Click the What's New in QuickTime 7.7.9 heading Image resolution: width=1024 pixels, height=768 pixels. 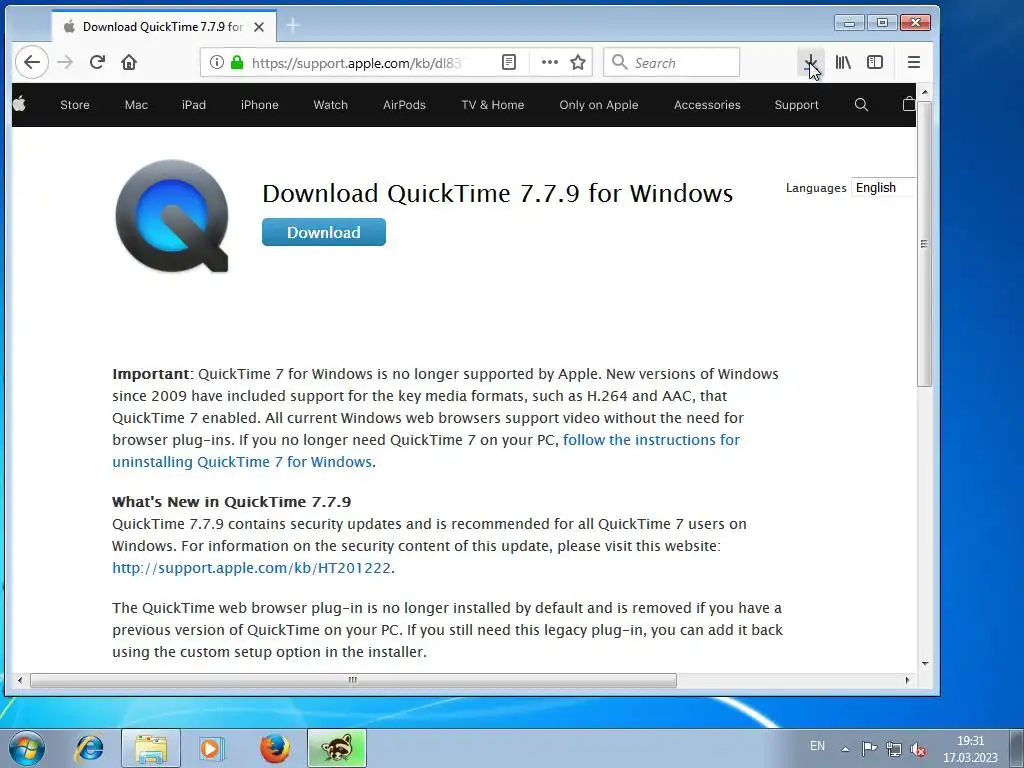click(232, 502)
